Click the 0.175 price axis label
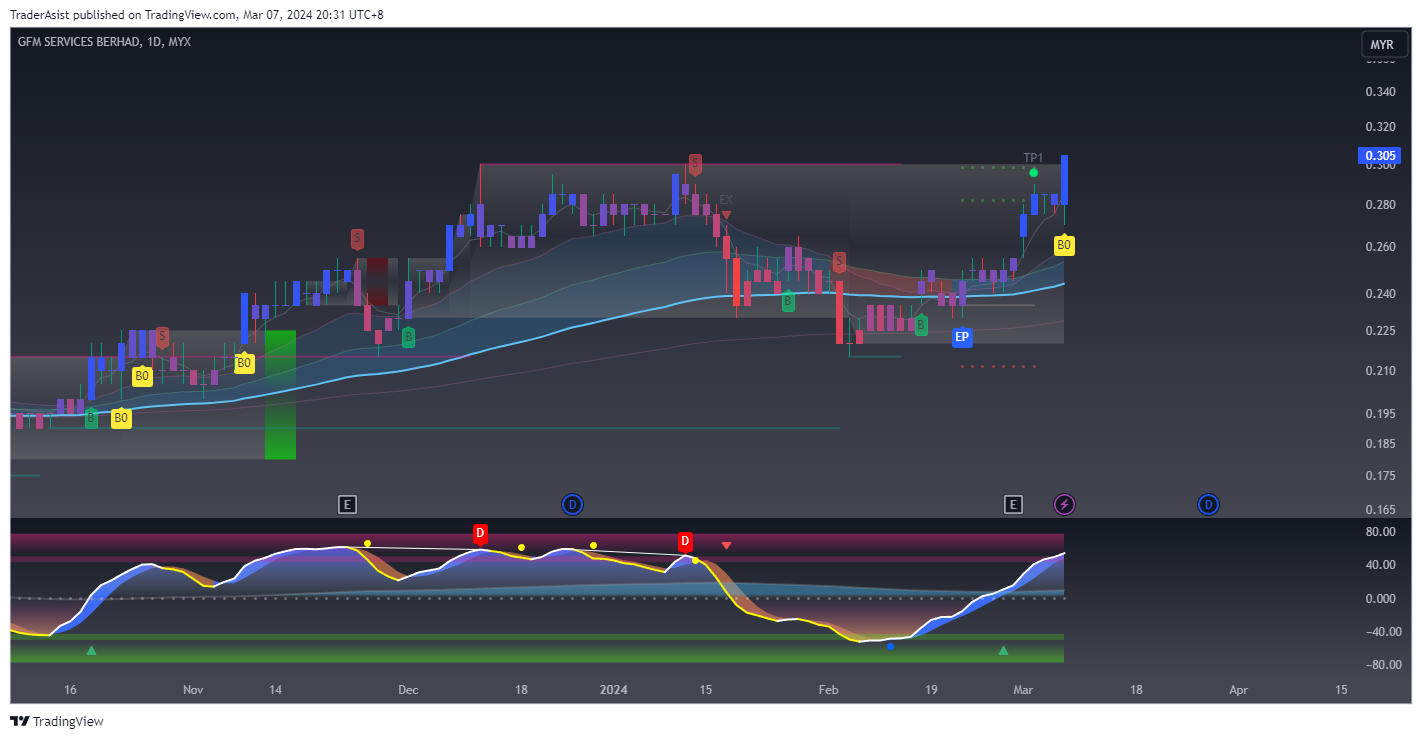 click(x=1380, y=476)
